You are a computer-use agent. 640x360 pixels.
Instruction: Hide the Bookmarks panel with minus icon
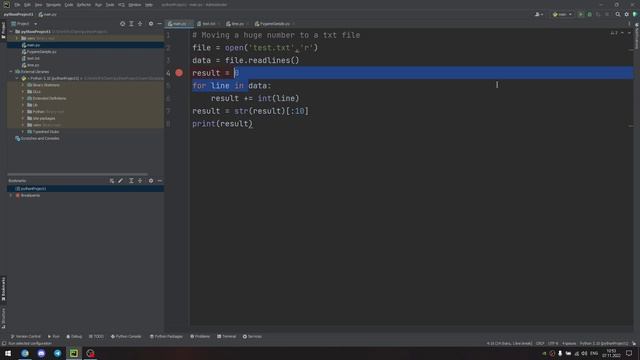(160, 181)
